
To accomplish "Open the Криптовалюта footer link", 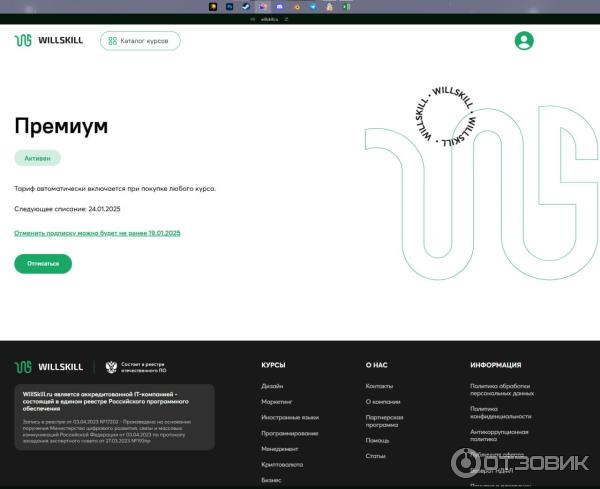I will 282,465.
